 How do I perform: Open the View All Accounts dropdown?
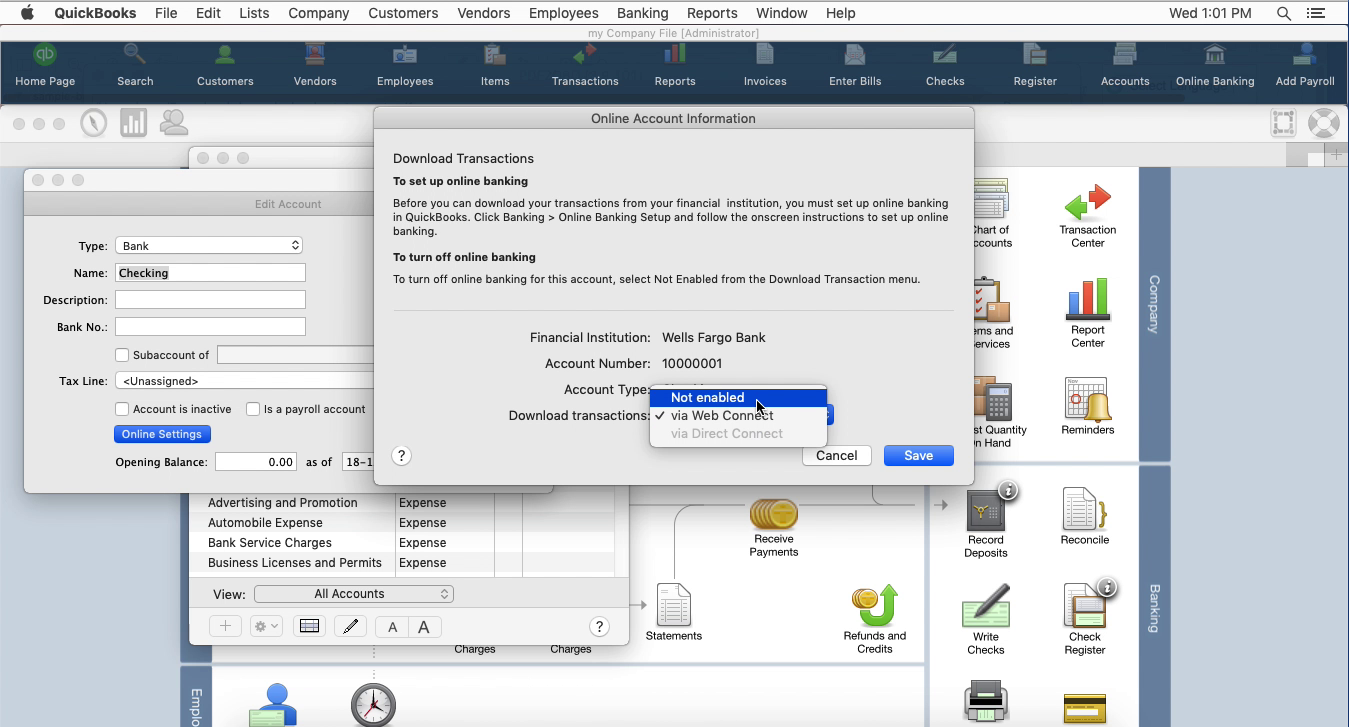point(354,594)
